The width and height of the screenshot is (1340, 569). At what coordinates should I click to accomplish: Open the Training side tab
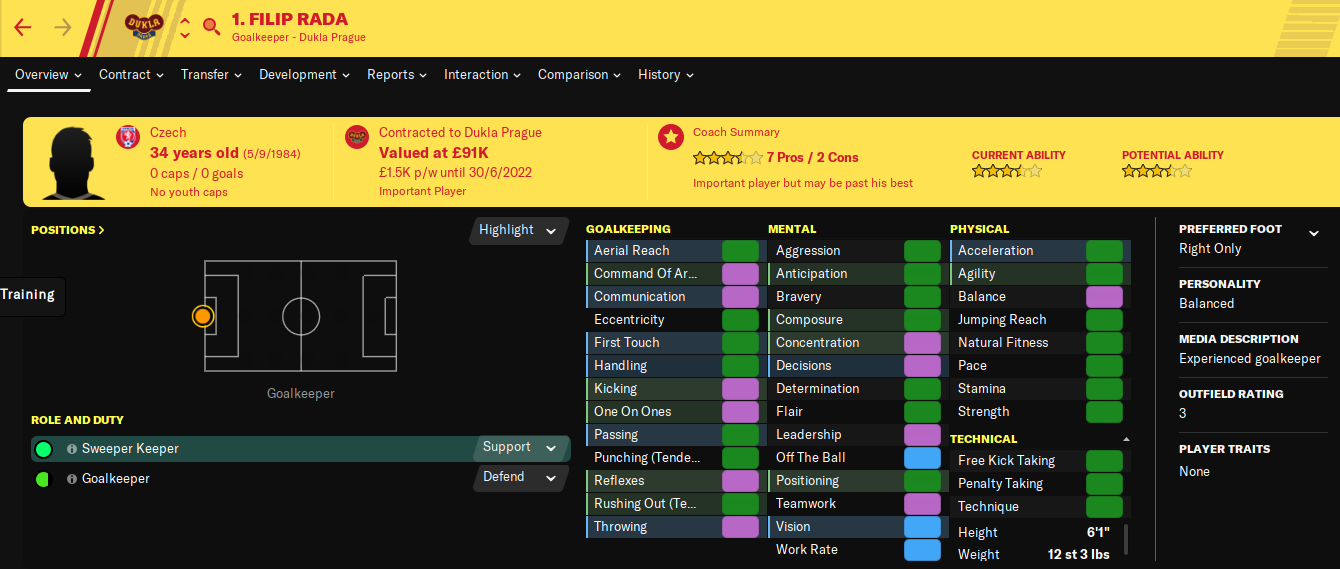31,295
